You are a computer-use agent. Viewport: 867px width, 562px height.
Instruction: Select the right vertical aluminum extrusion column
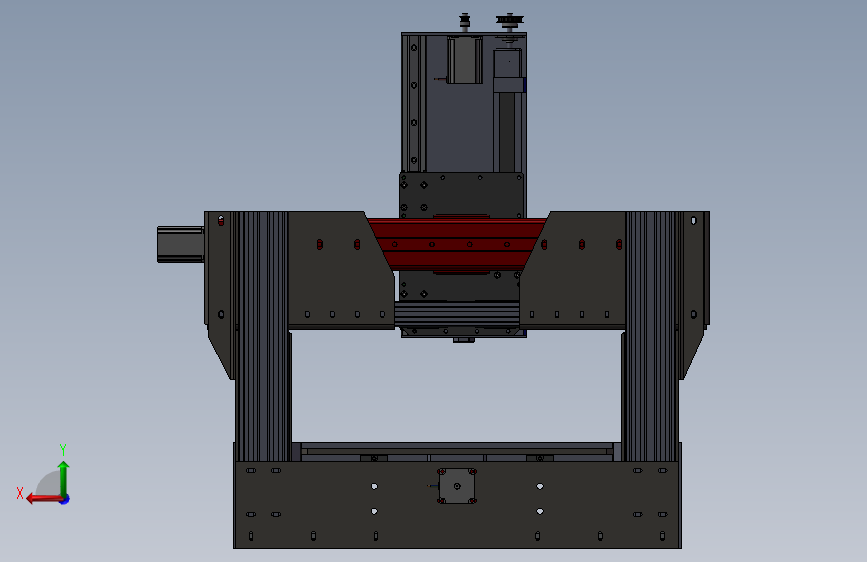click(651, 336)
